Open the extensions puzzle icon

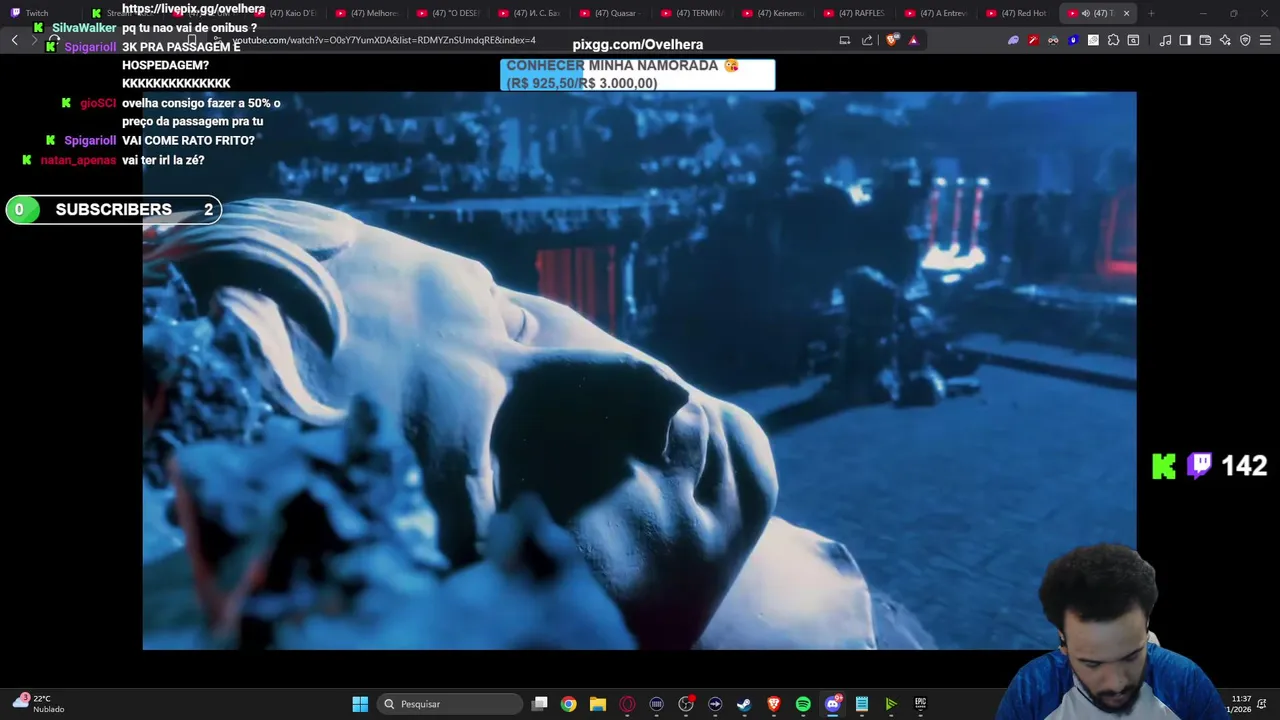(x=1113, y=40)
